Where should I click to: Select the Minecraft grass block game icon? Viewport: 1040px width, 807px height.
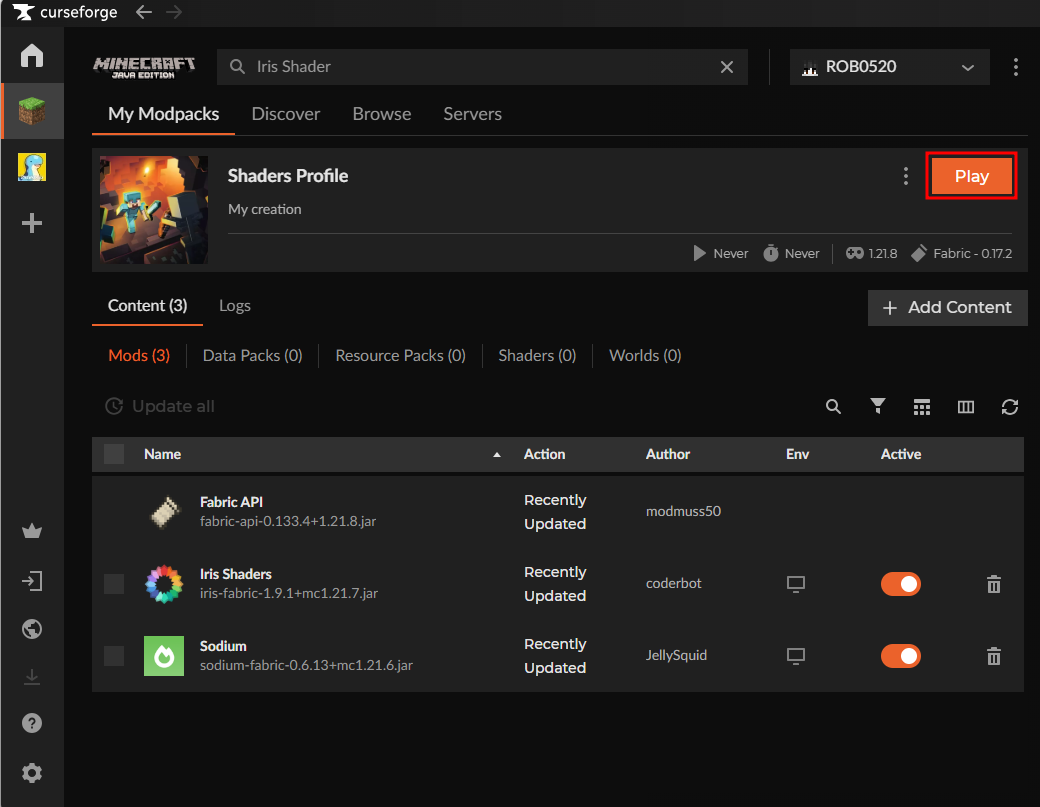(32, 111)
